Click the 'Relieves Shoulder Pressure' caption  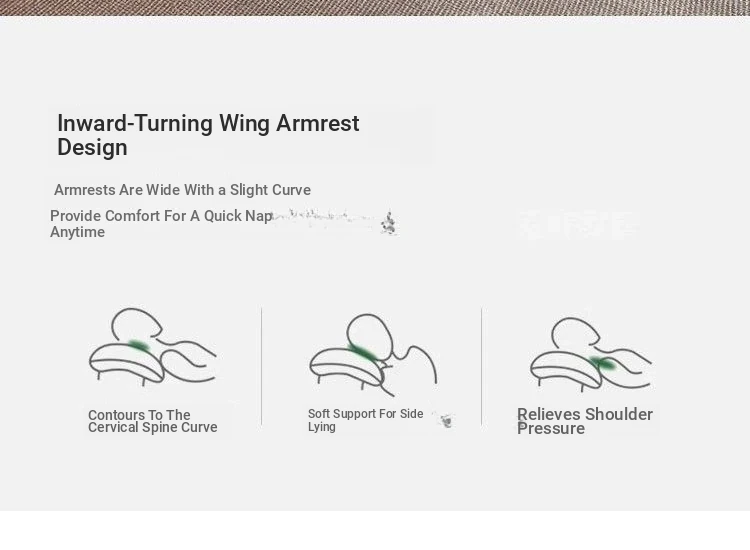point(585,421)
